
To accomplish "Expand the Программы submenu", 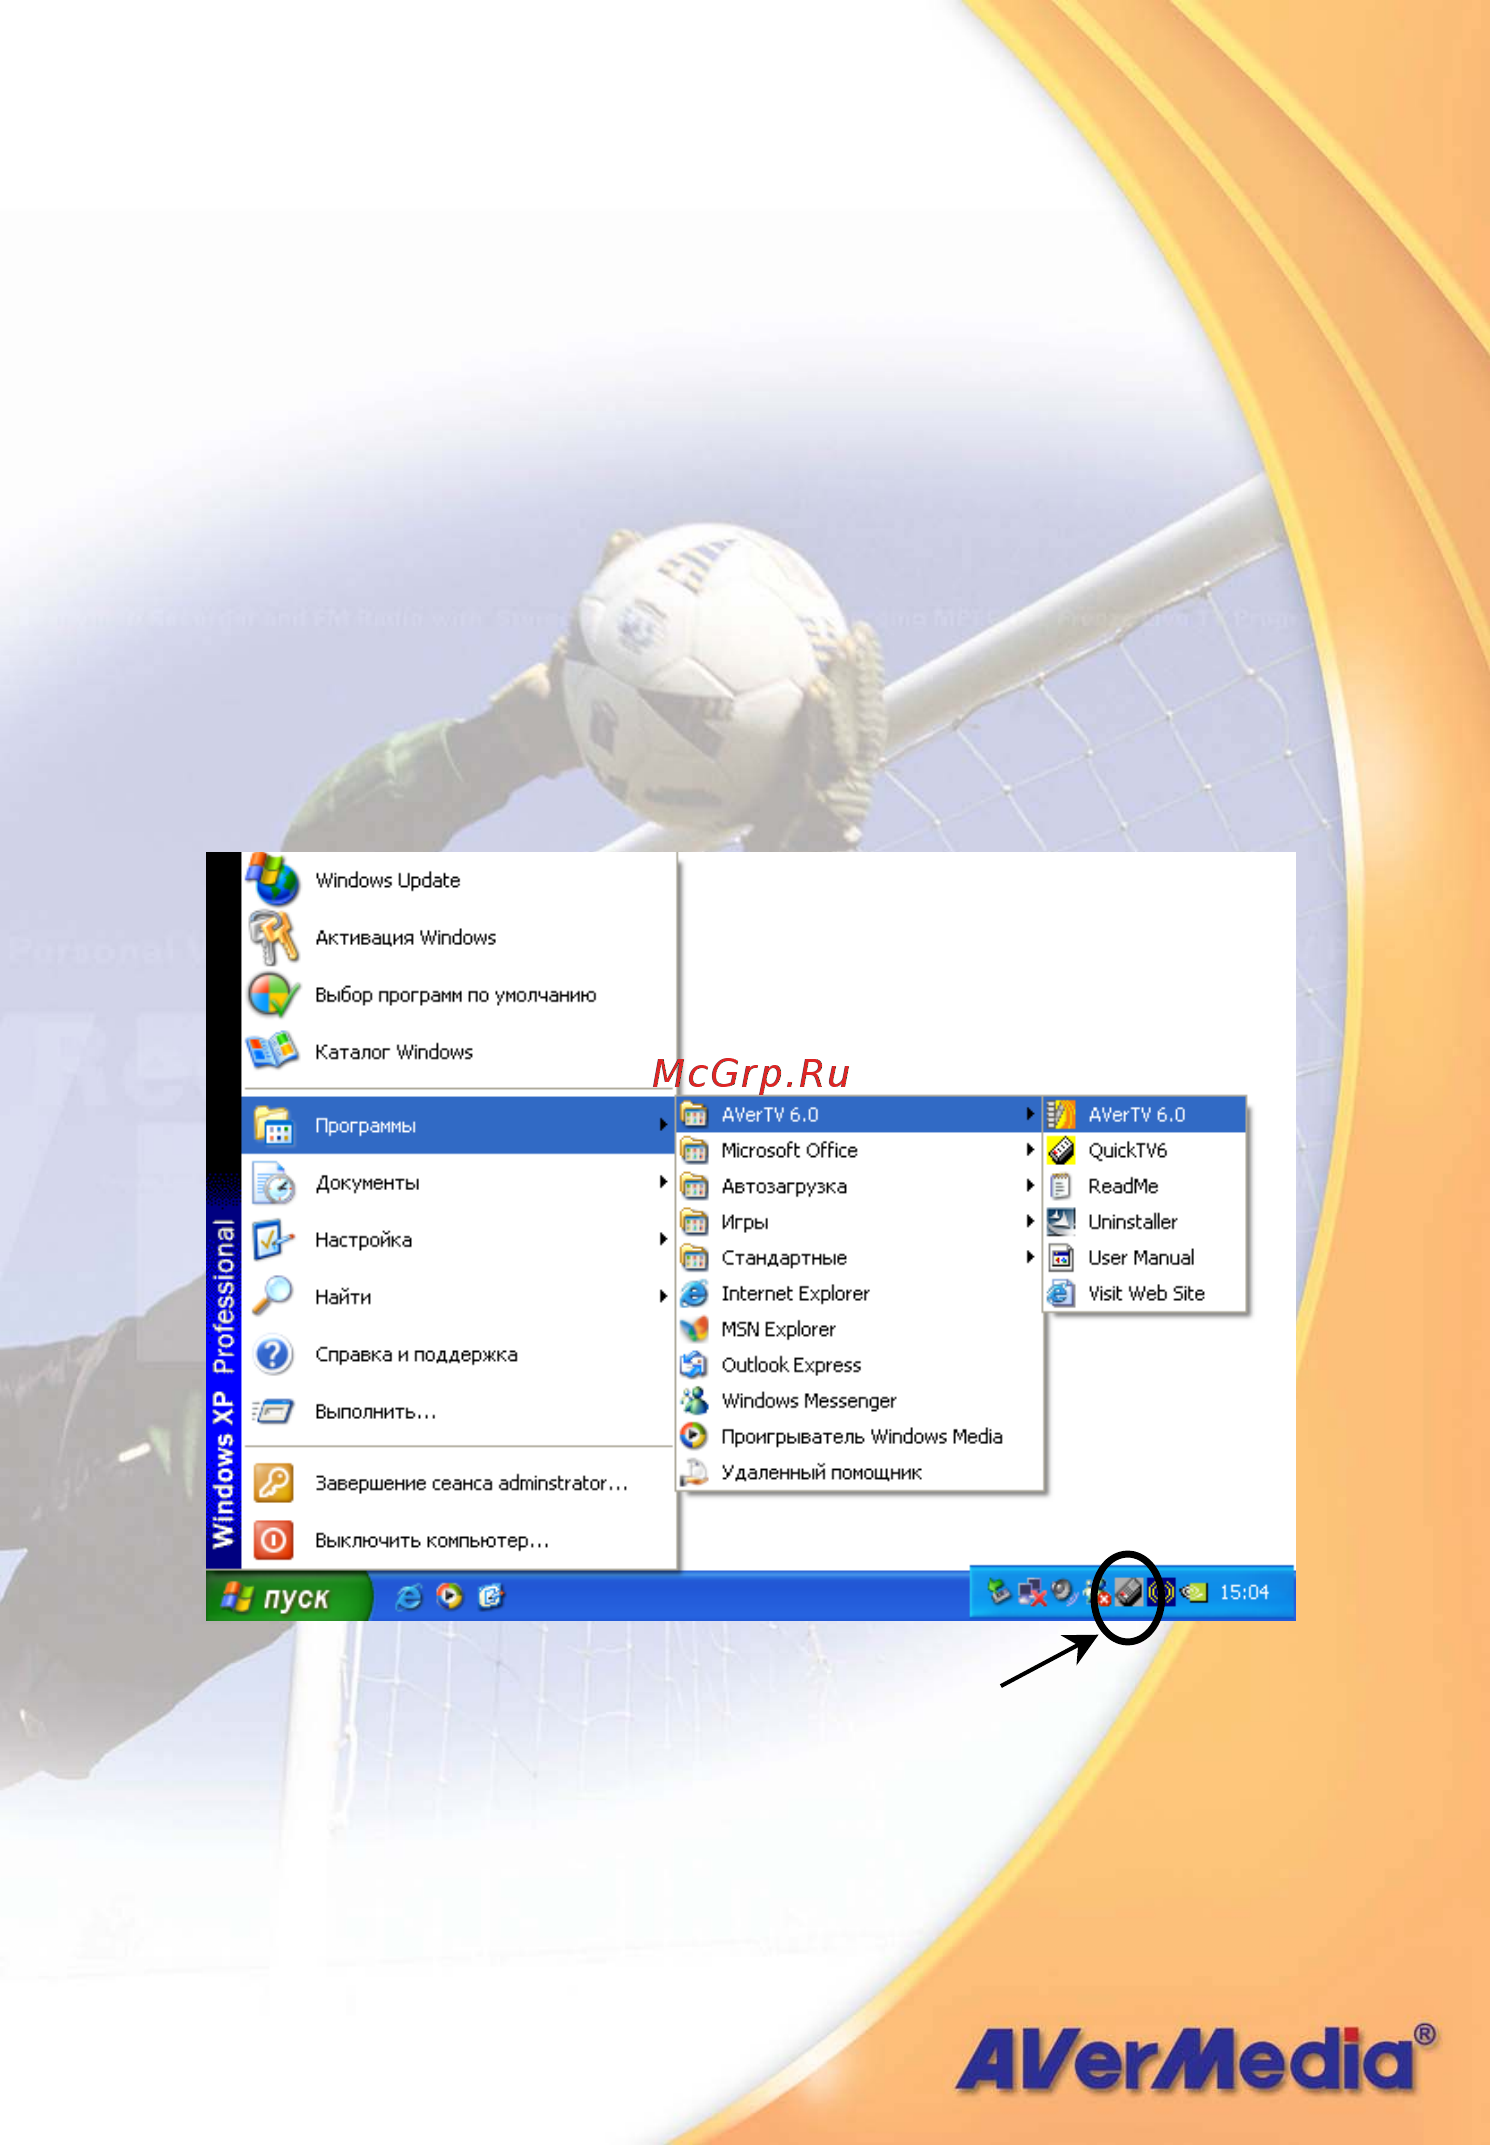I will (459, 1126).
